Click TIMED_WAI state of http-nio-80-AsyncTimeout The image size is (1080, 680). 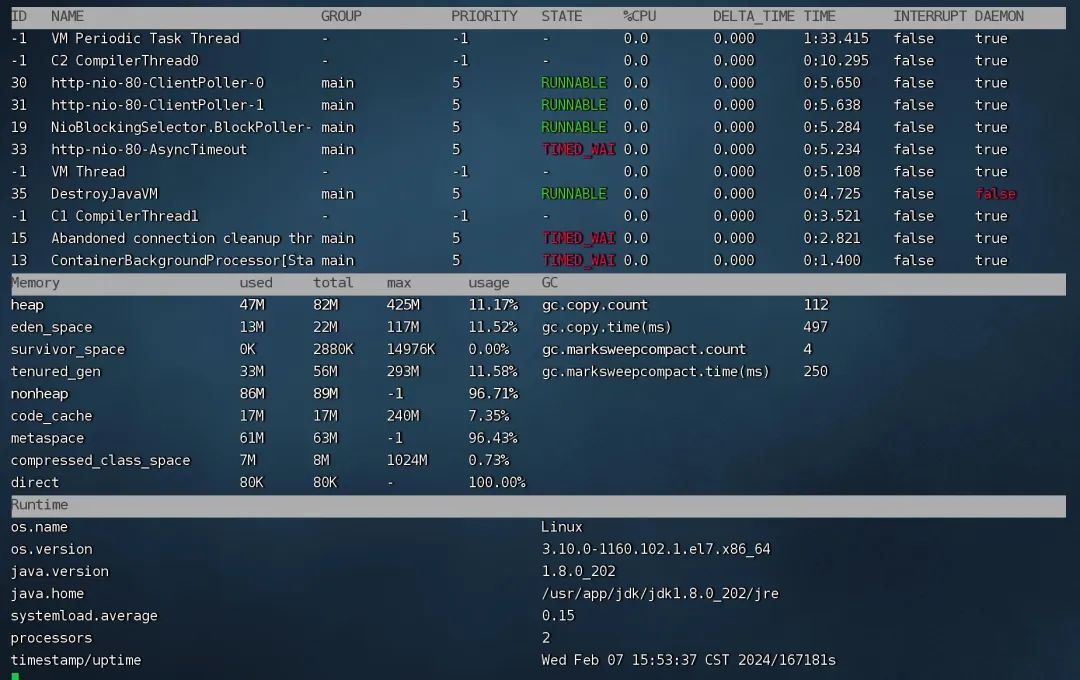point(578,149)
